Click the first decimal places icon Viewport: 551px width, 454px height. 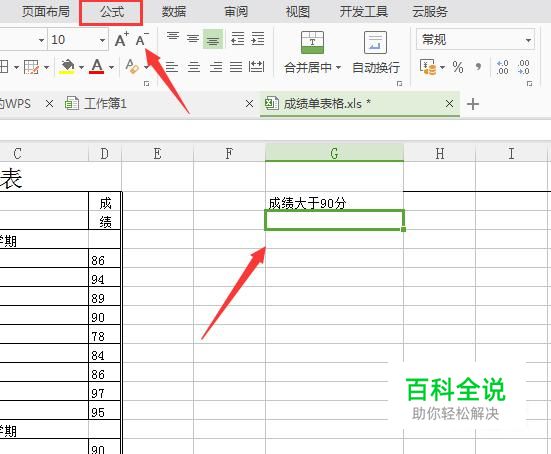(x=503, y=67)
